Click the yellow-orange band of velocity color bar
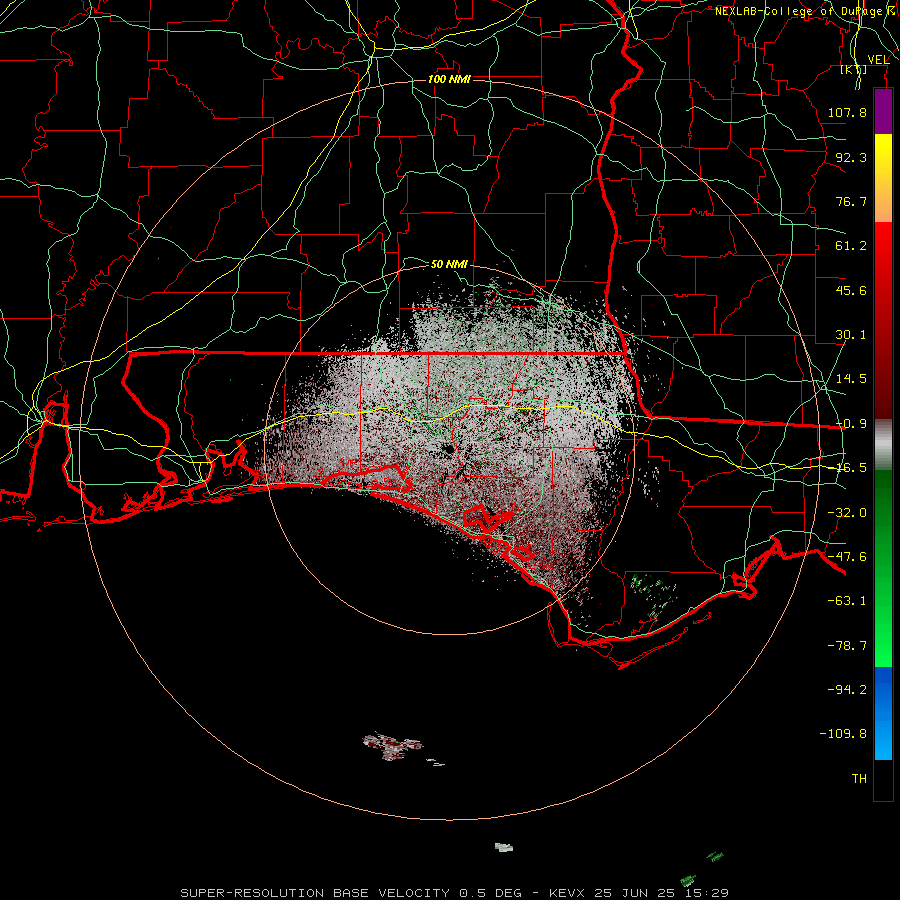The width and height of the screenshot is (900, 900). (883, 178)
